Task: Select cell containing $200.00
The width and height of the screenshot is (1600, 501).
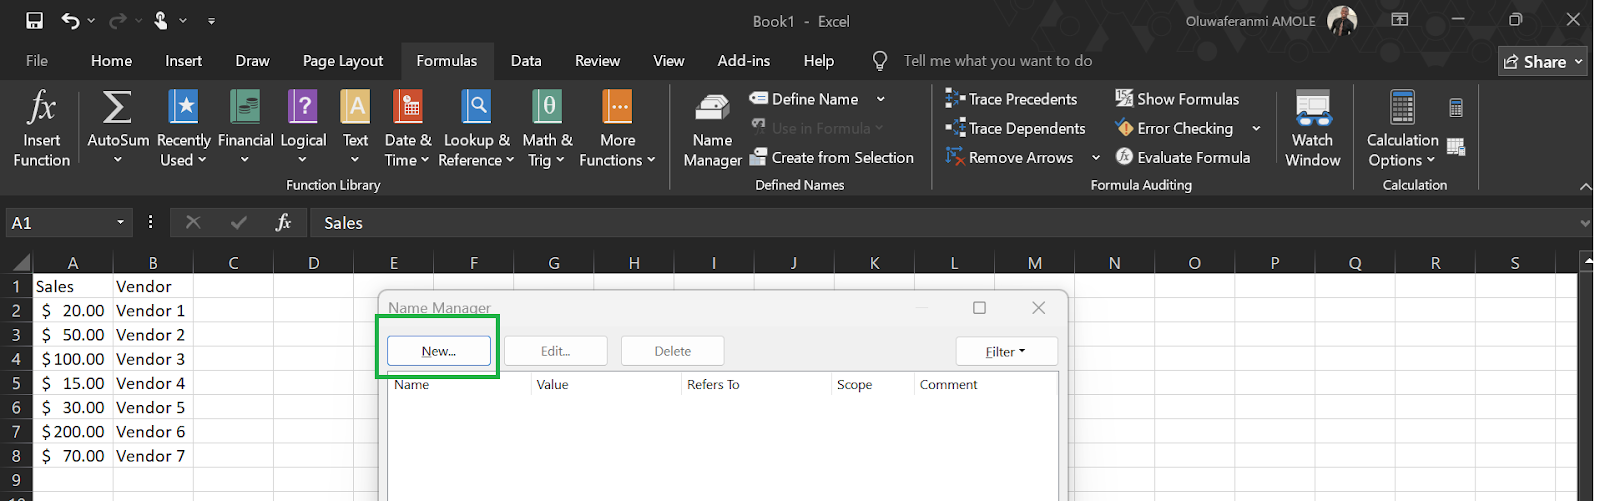Action: (x=73, y=431)
